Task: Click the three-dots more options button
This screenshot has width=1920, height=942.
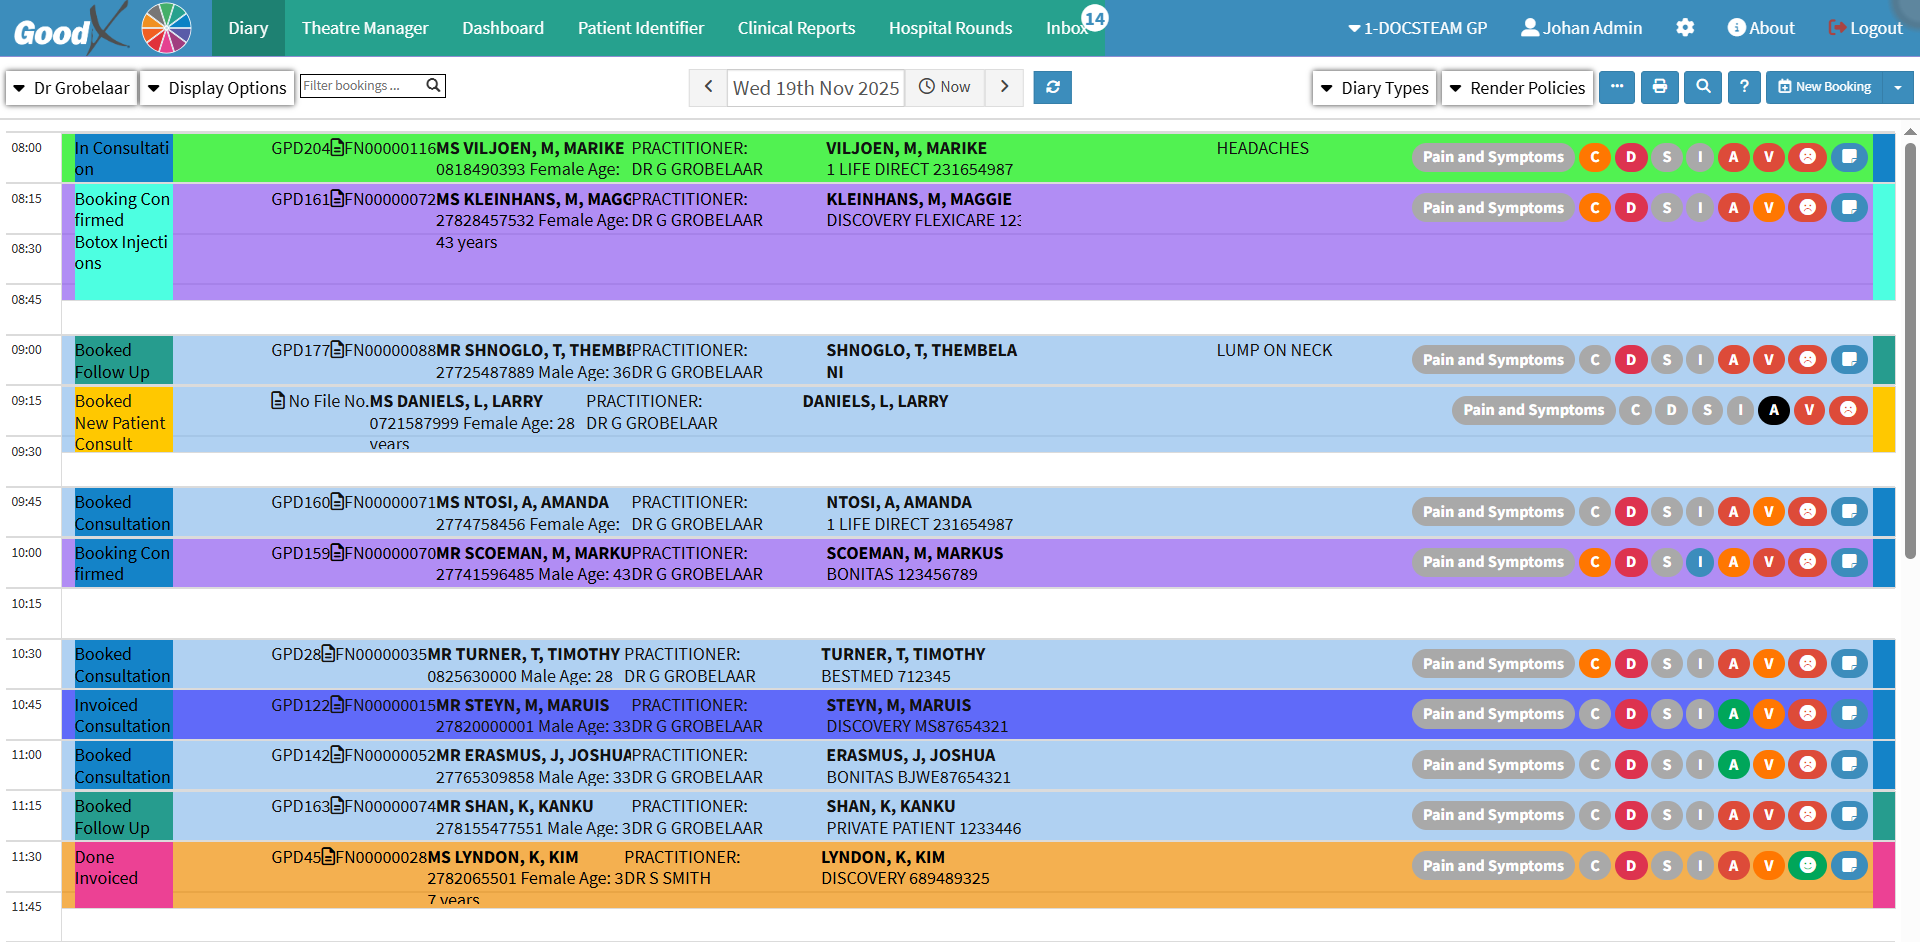Action: [1616, 87]
